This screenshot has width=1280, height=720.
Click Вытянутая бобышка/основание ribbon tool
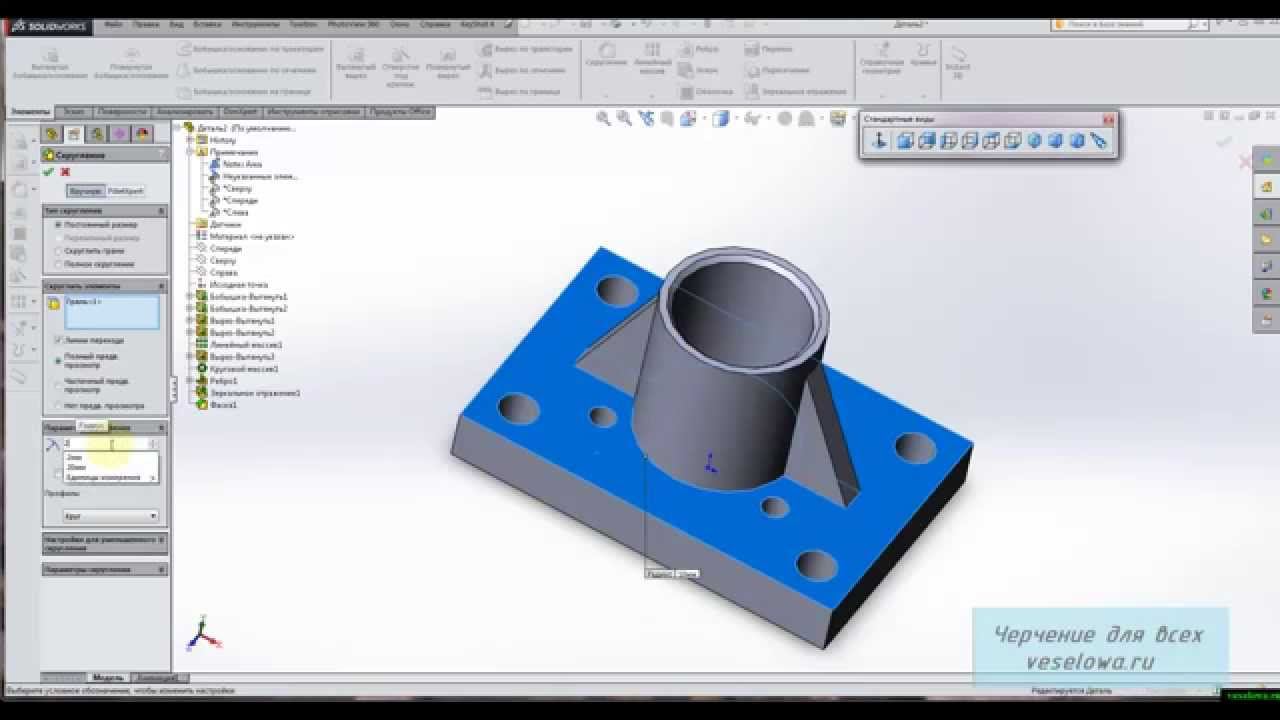point(49,62)
